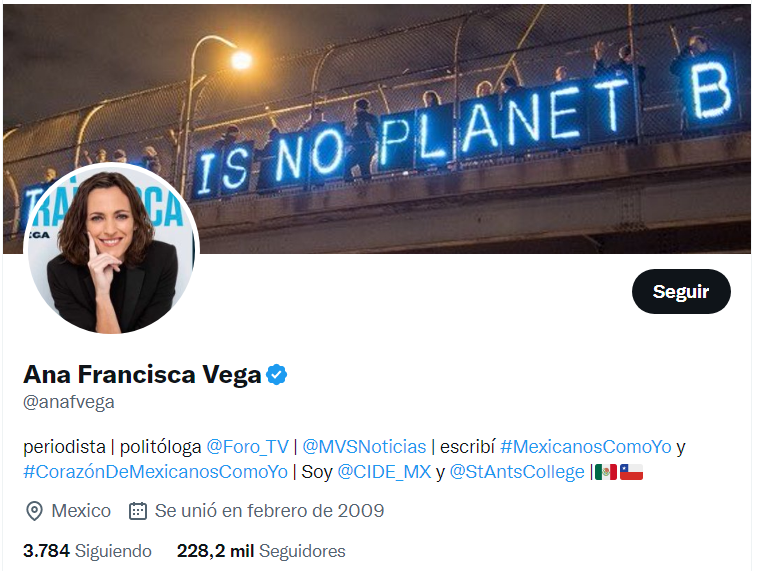
Task: Show the 3.784 Siguiendo list
Action: point(87,551)
